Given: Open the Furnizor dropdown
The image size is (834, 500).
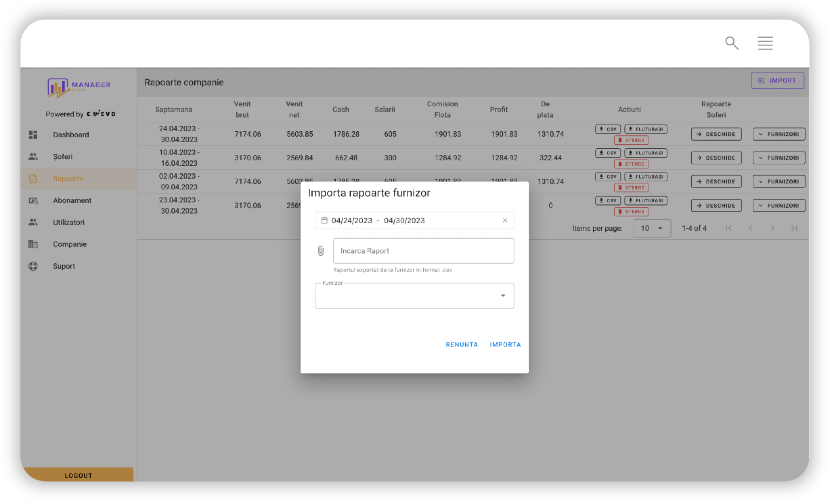Looking at the screenshot, I should 414,296.
